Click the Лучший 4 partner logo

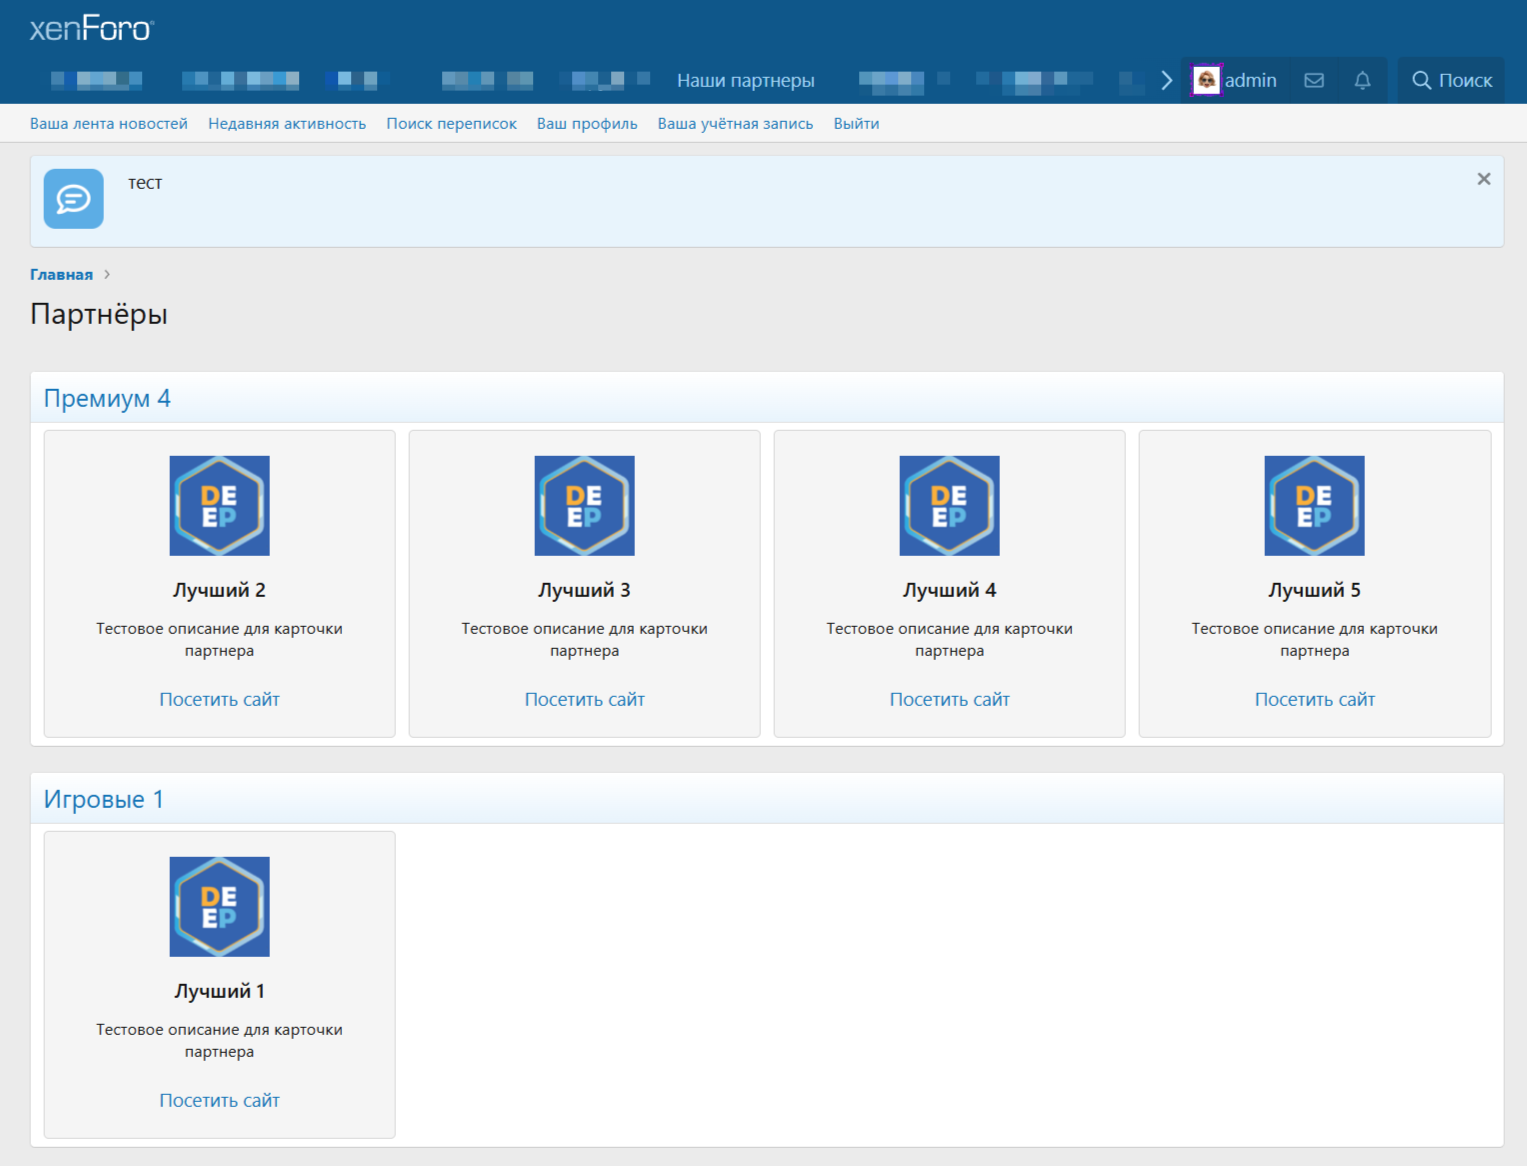(949, 506)
